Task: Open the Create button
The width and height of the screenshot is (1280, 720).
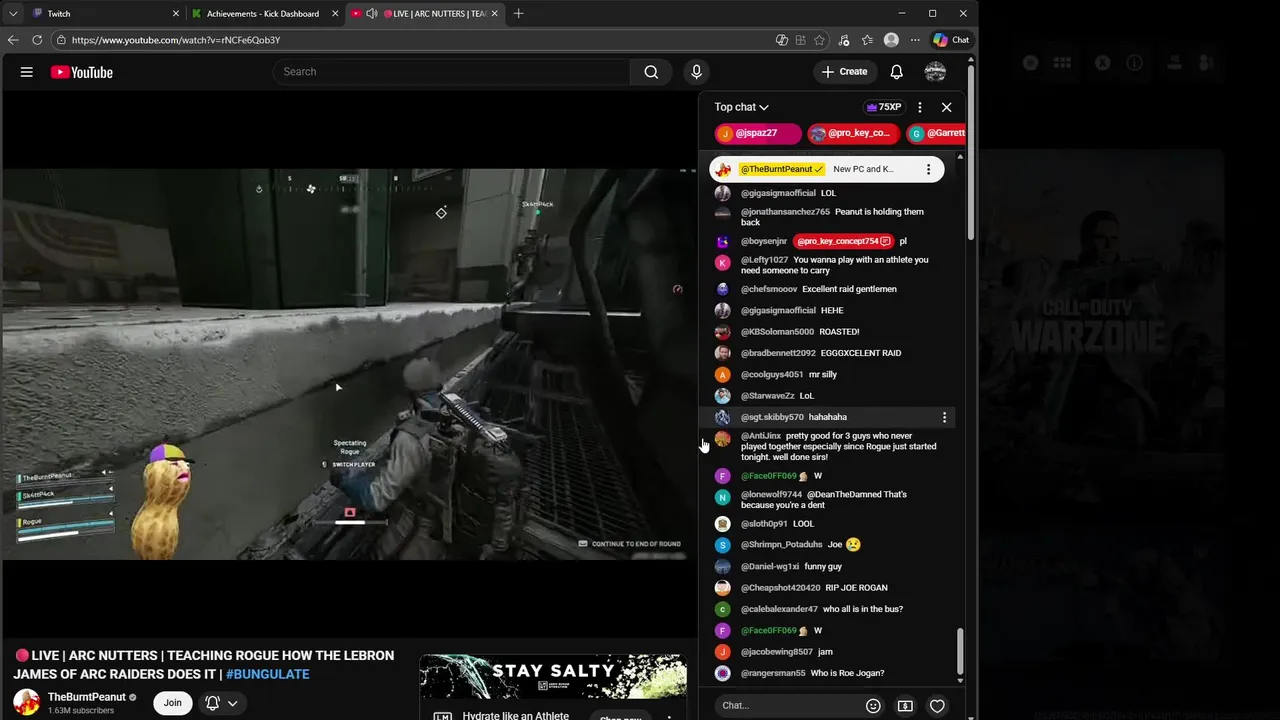Action: coord(844,72)
